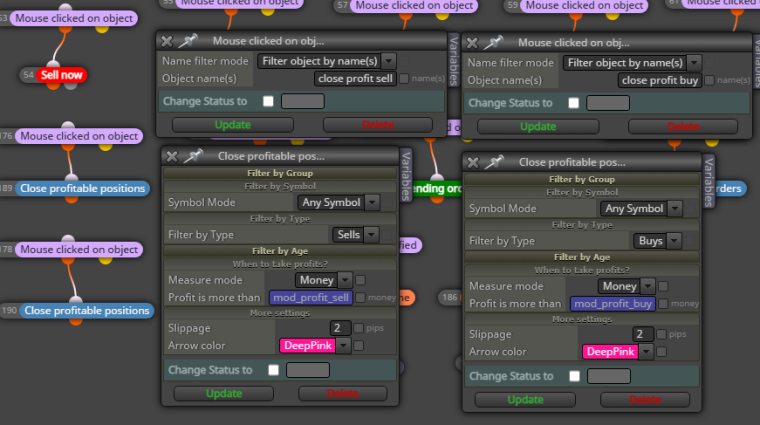Select 'Close profitable positions' block 189
The width and height of the screenshot is (760, 425).
tap(82, 189)
